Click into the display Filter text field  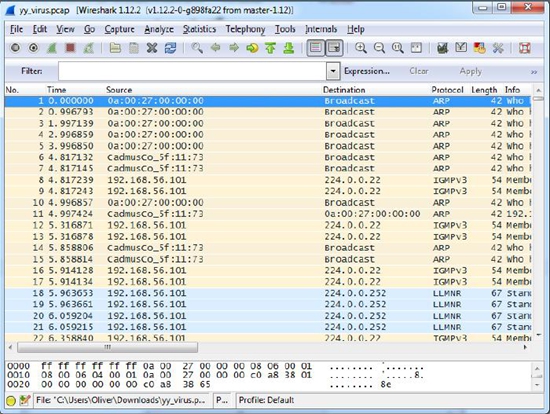(x=193, y=71)
